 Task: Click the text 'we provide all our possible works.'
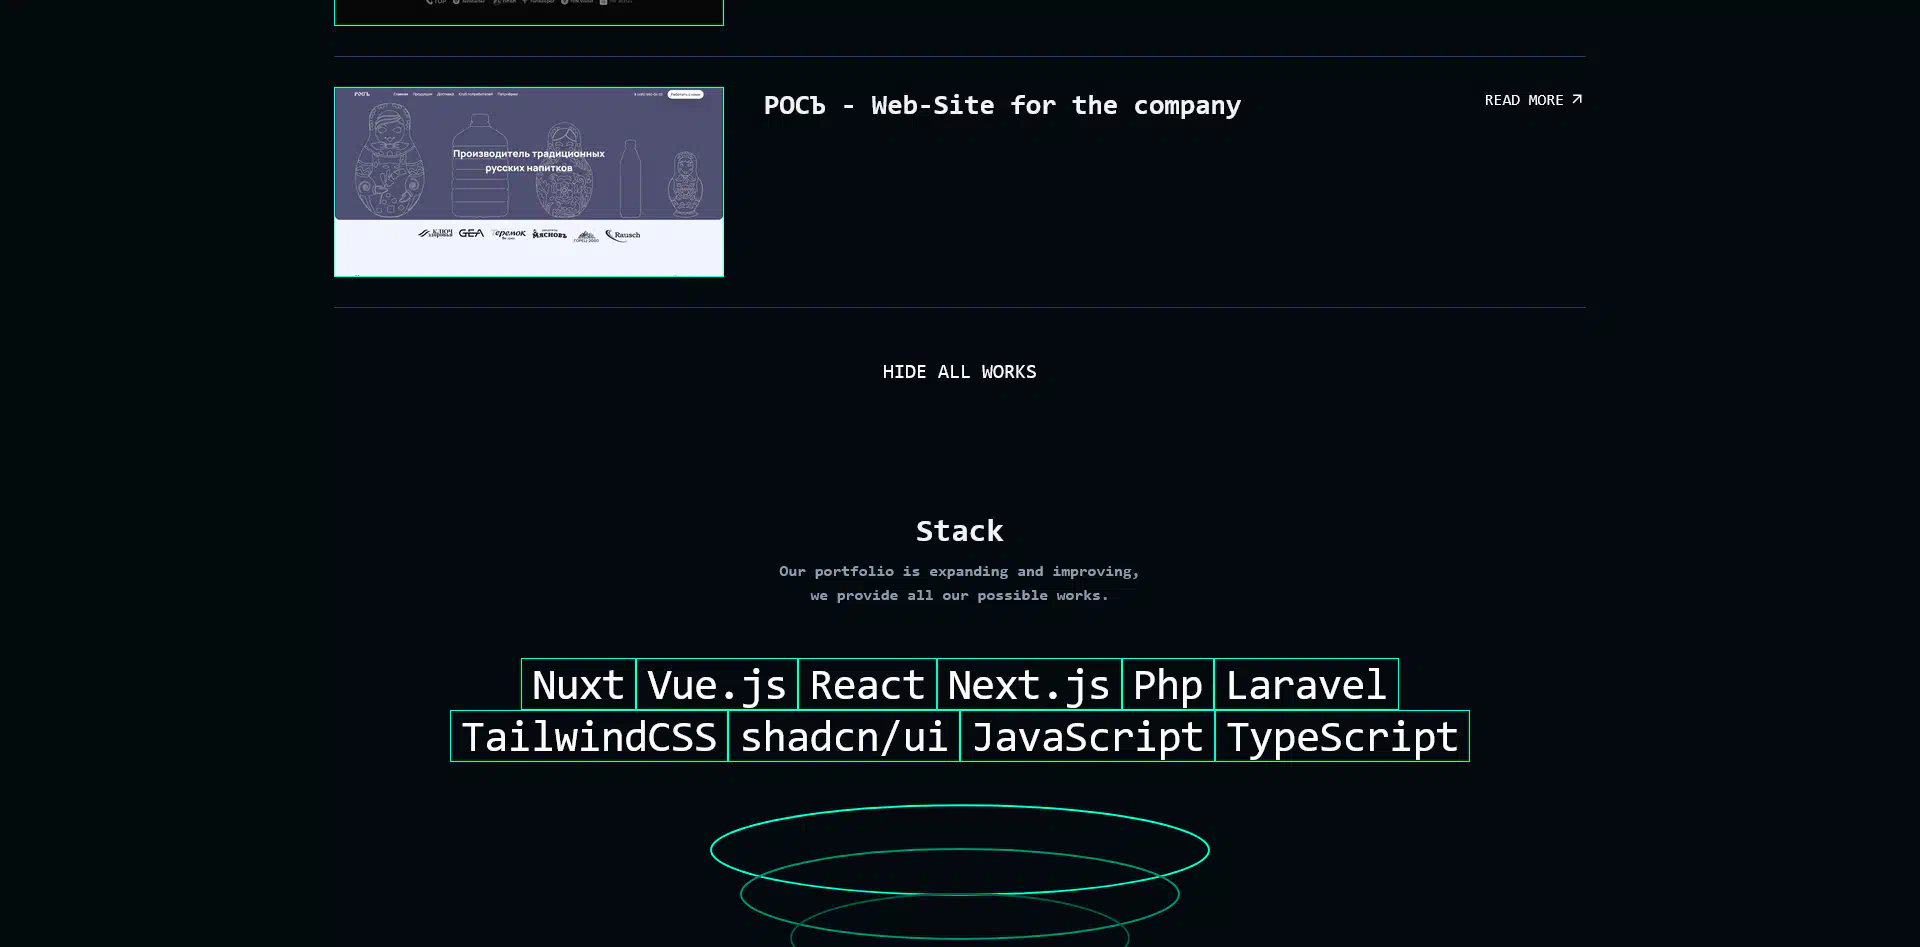(x=959, y=596)
